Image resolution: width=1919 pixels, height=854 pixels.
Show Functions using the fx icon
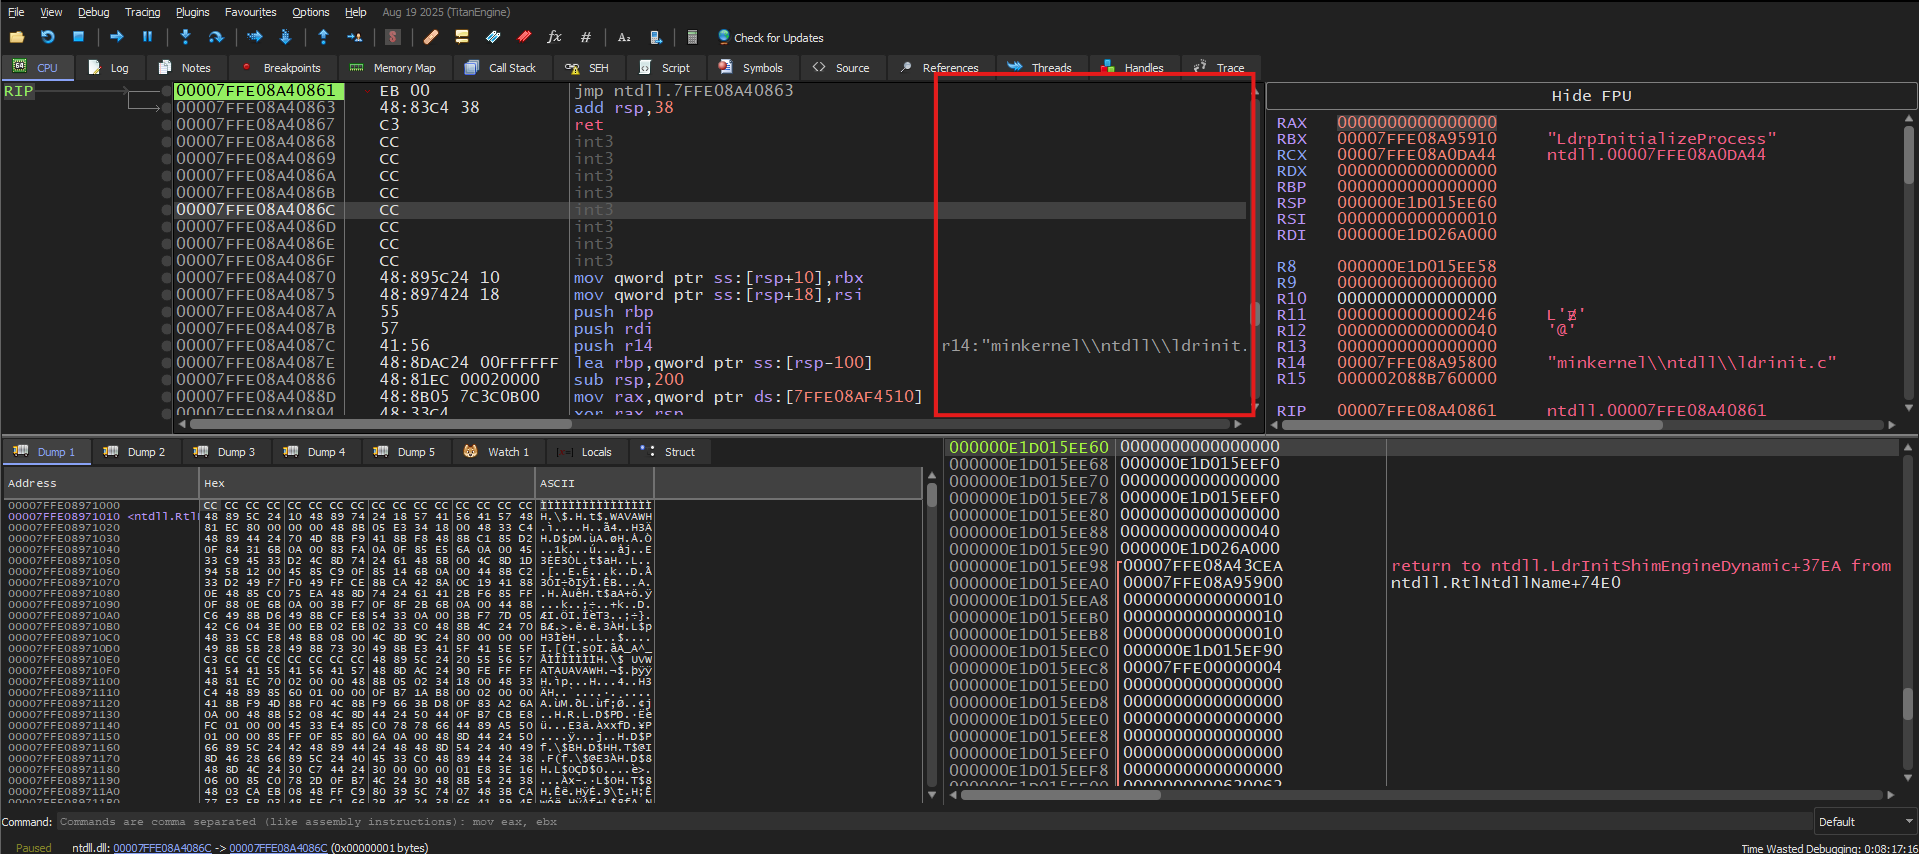[x=554, y=37]
